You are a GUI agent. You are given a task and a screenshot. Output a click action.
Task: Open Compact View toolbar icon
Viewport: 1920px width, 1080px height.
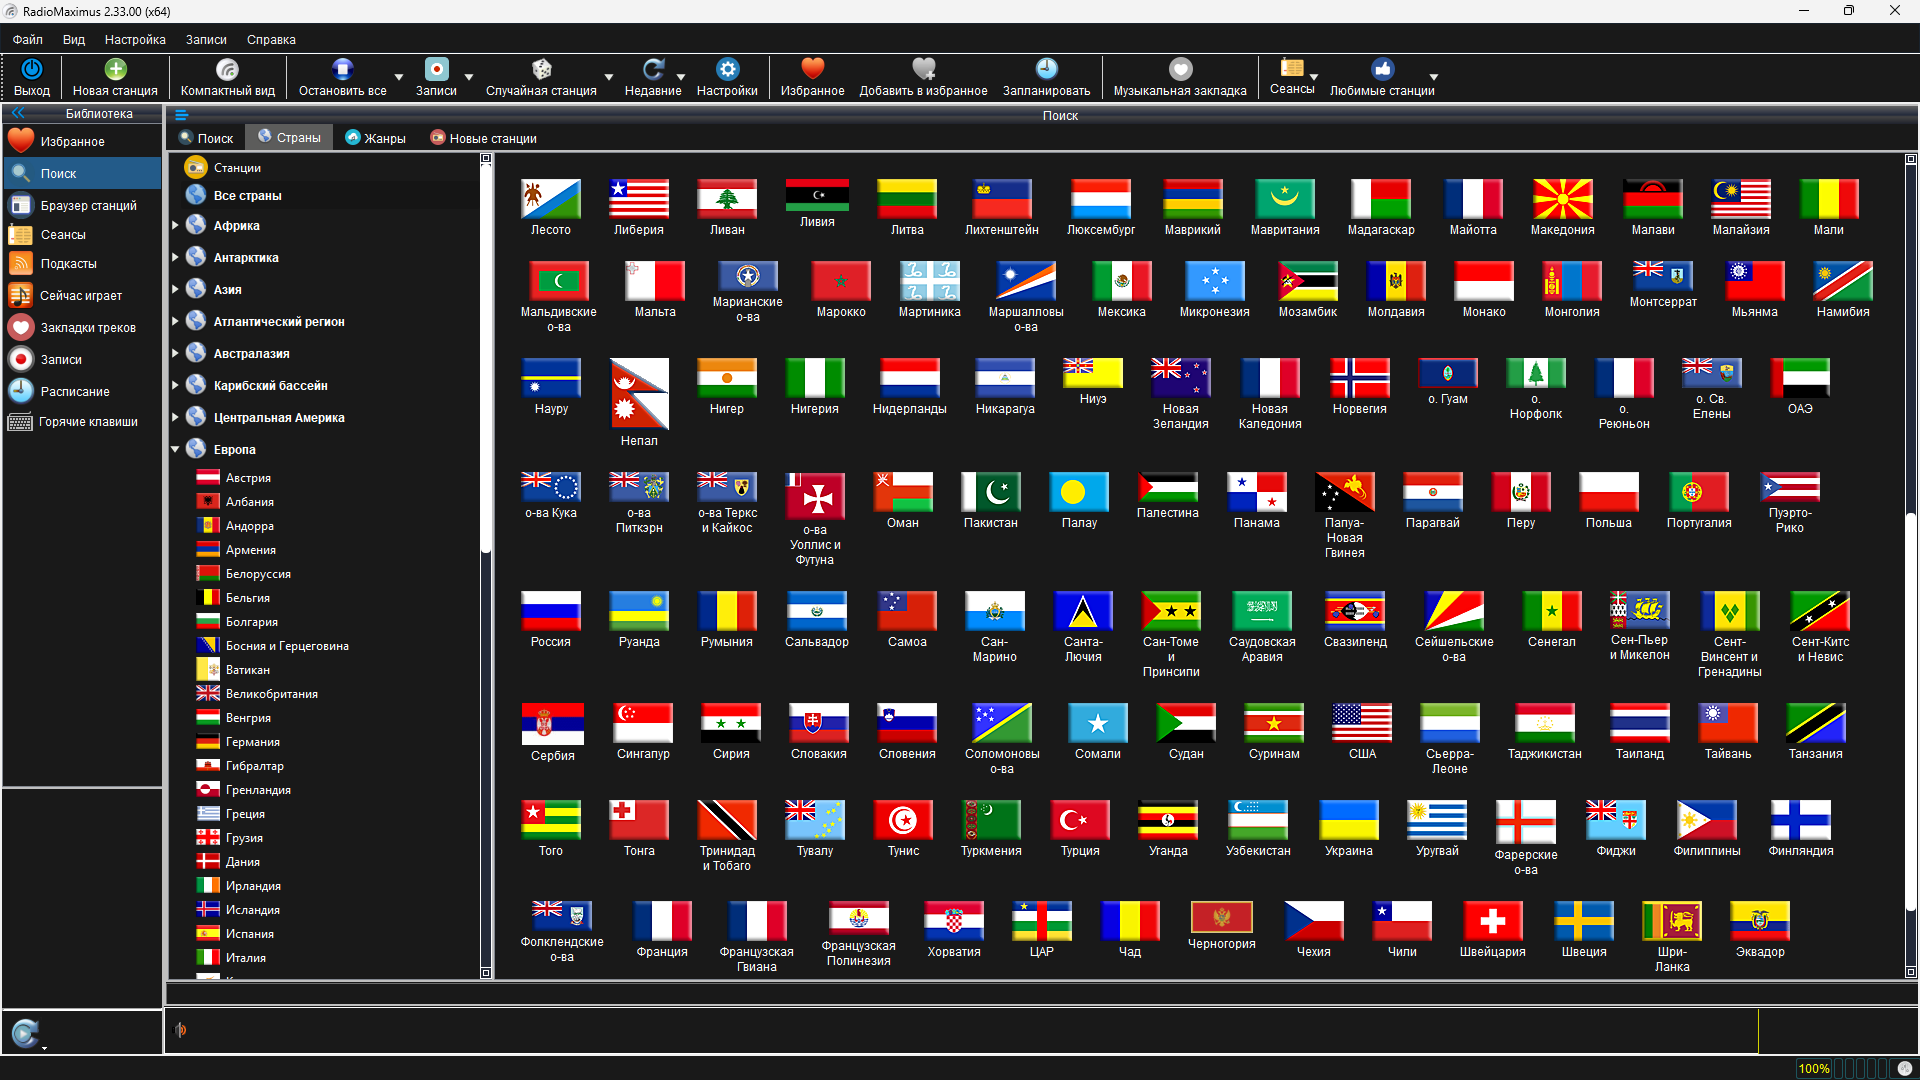pos(227,69)
